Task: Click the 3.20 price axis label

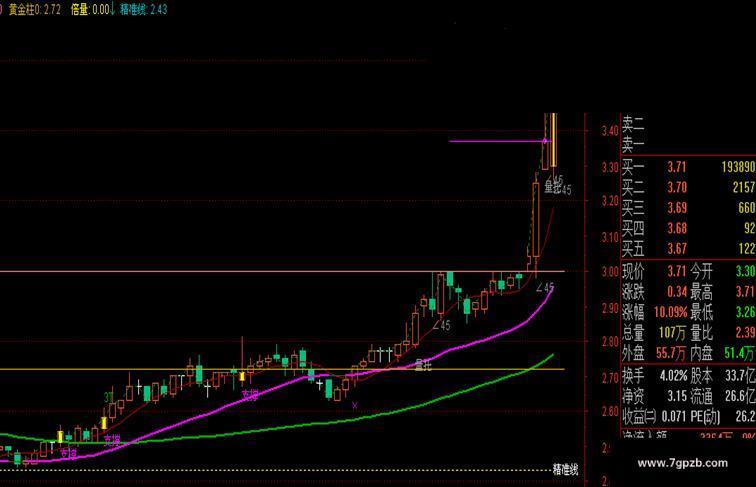Action: click(609, 201)
